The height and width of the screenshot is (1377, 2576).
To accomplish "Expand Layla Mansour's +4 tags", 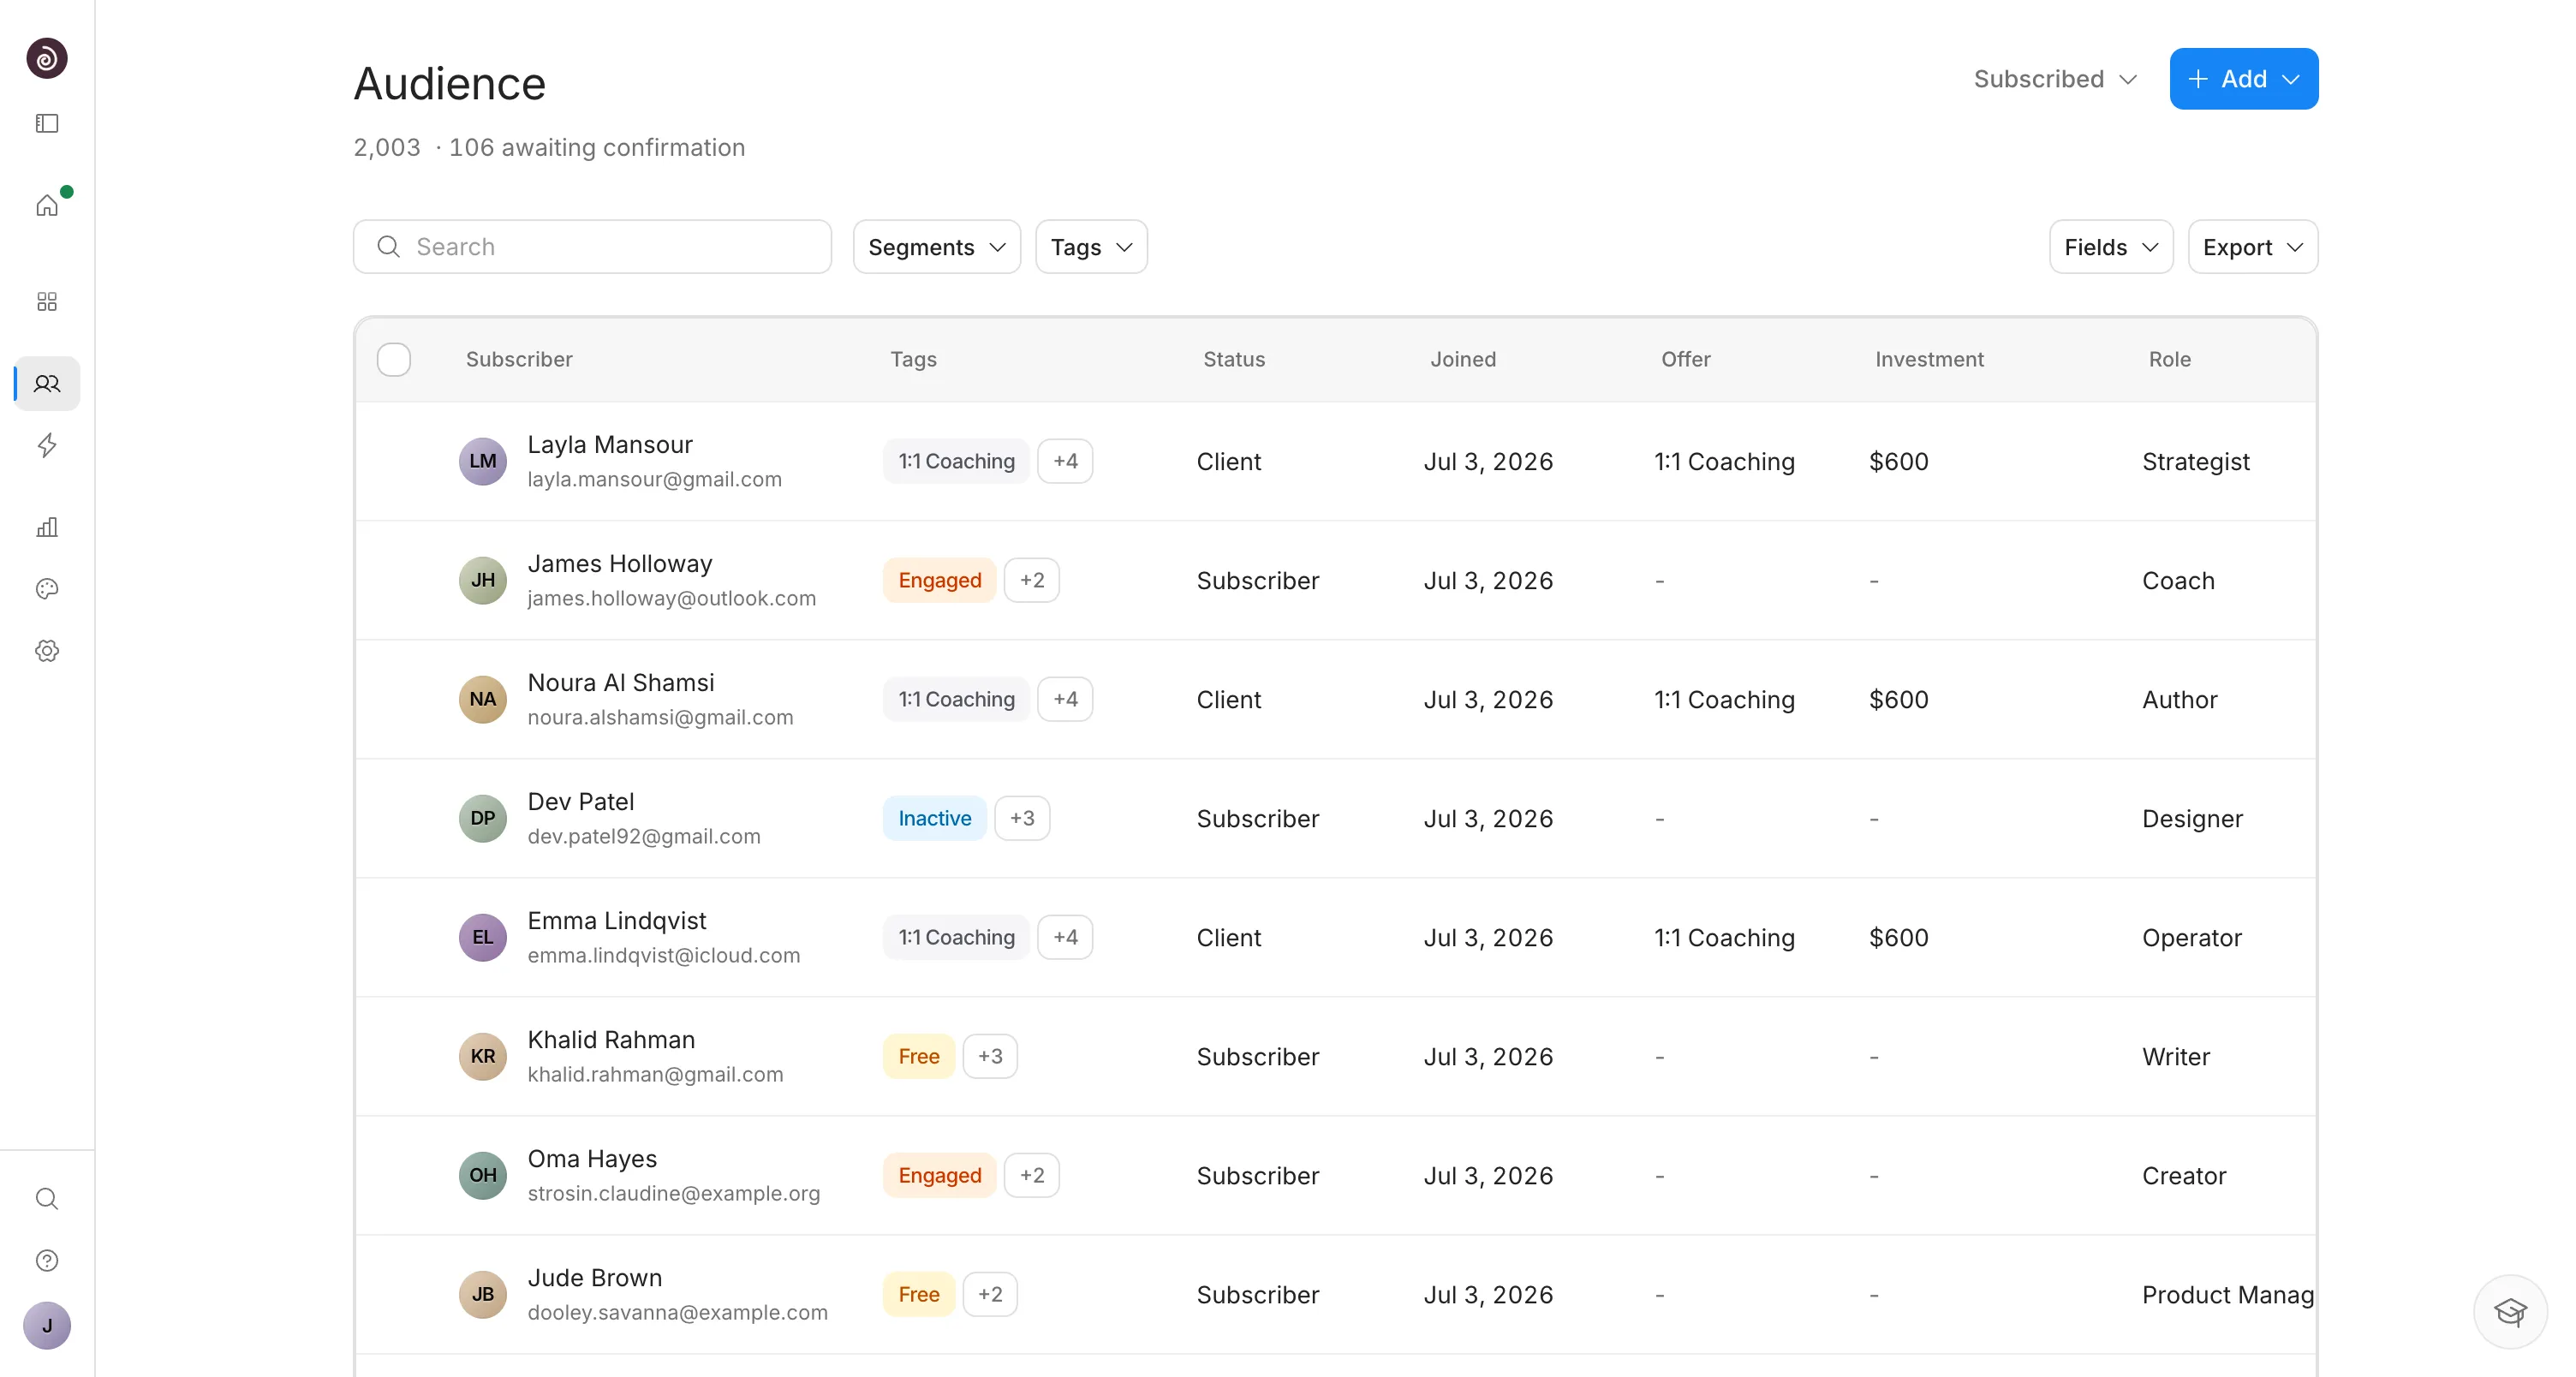I will pyautogui.click(x=1065, y=461).
